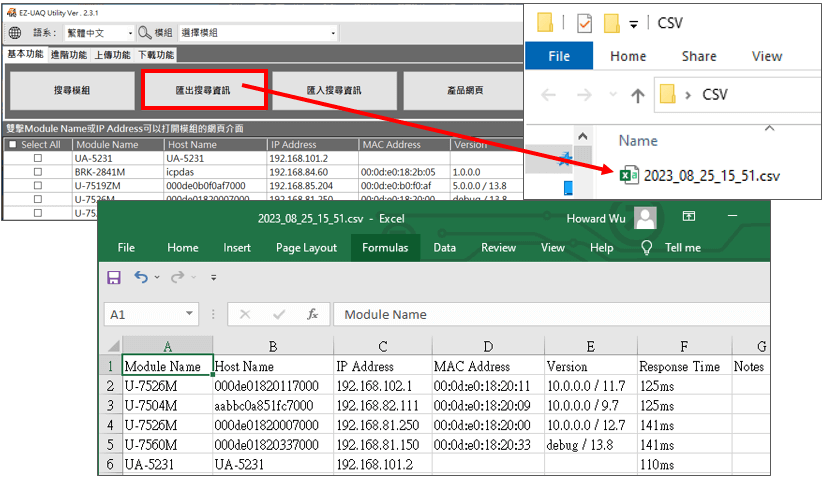Click the formula bar showing Module Name

click(551, 315)
